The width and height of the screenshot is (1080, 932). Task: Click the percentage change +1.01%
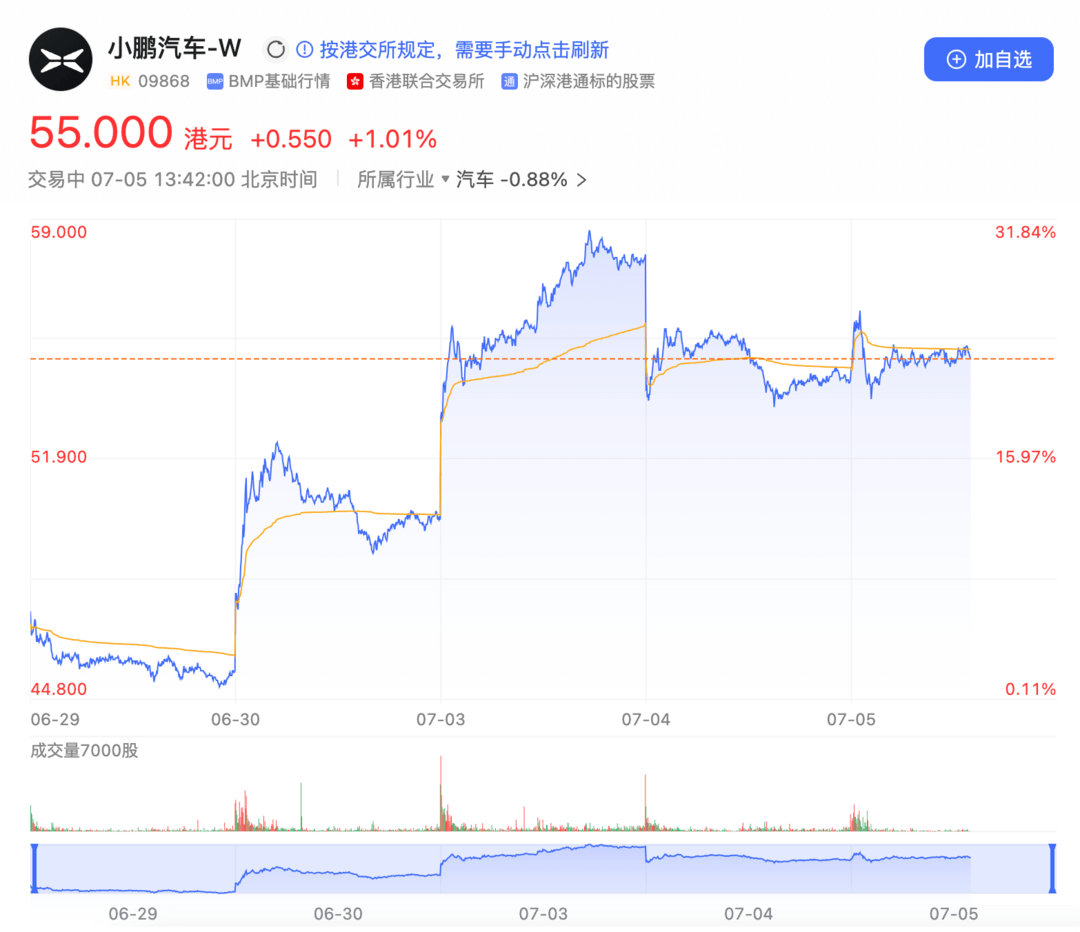coord(393,139)
